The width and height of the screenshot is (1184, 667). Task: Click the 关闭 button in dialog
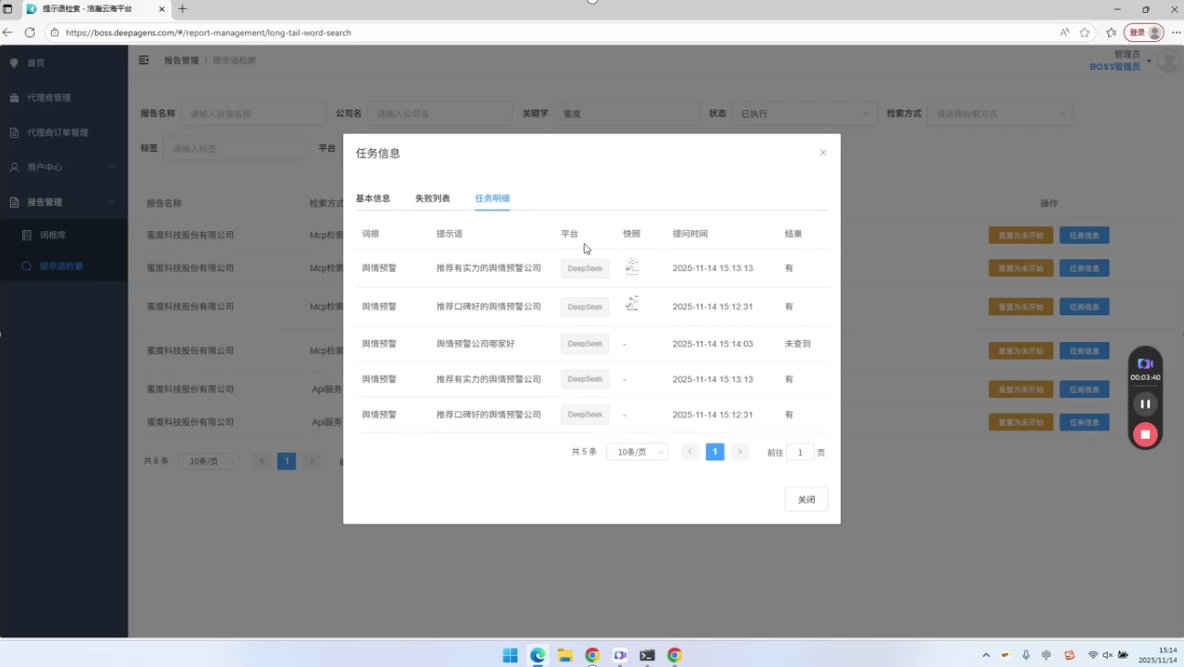pyautogui.click(x=806, y=499)
